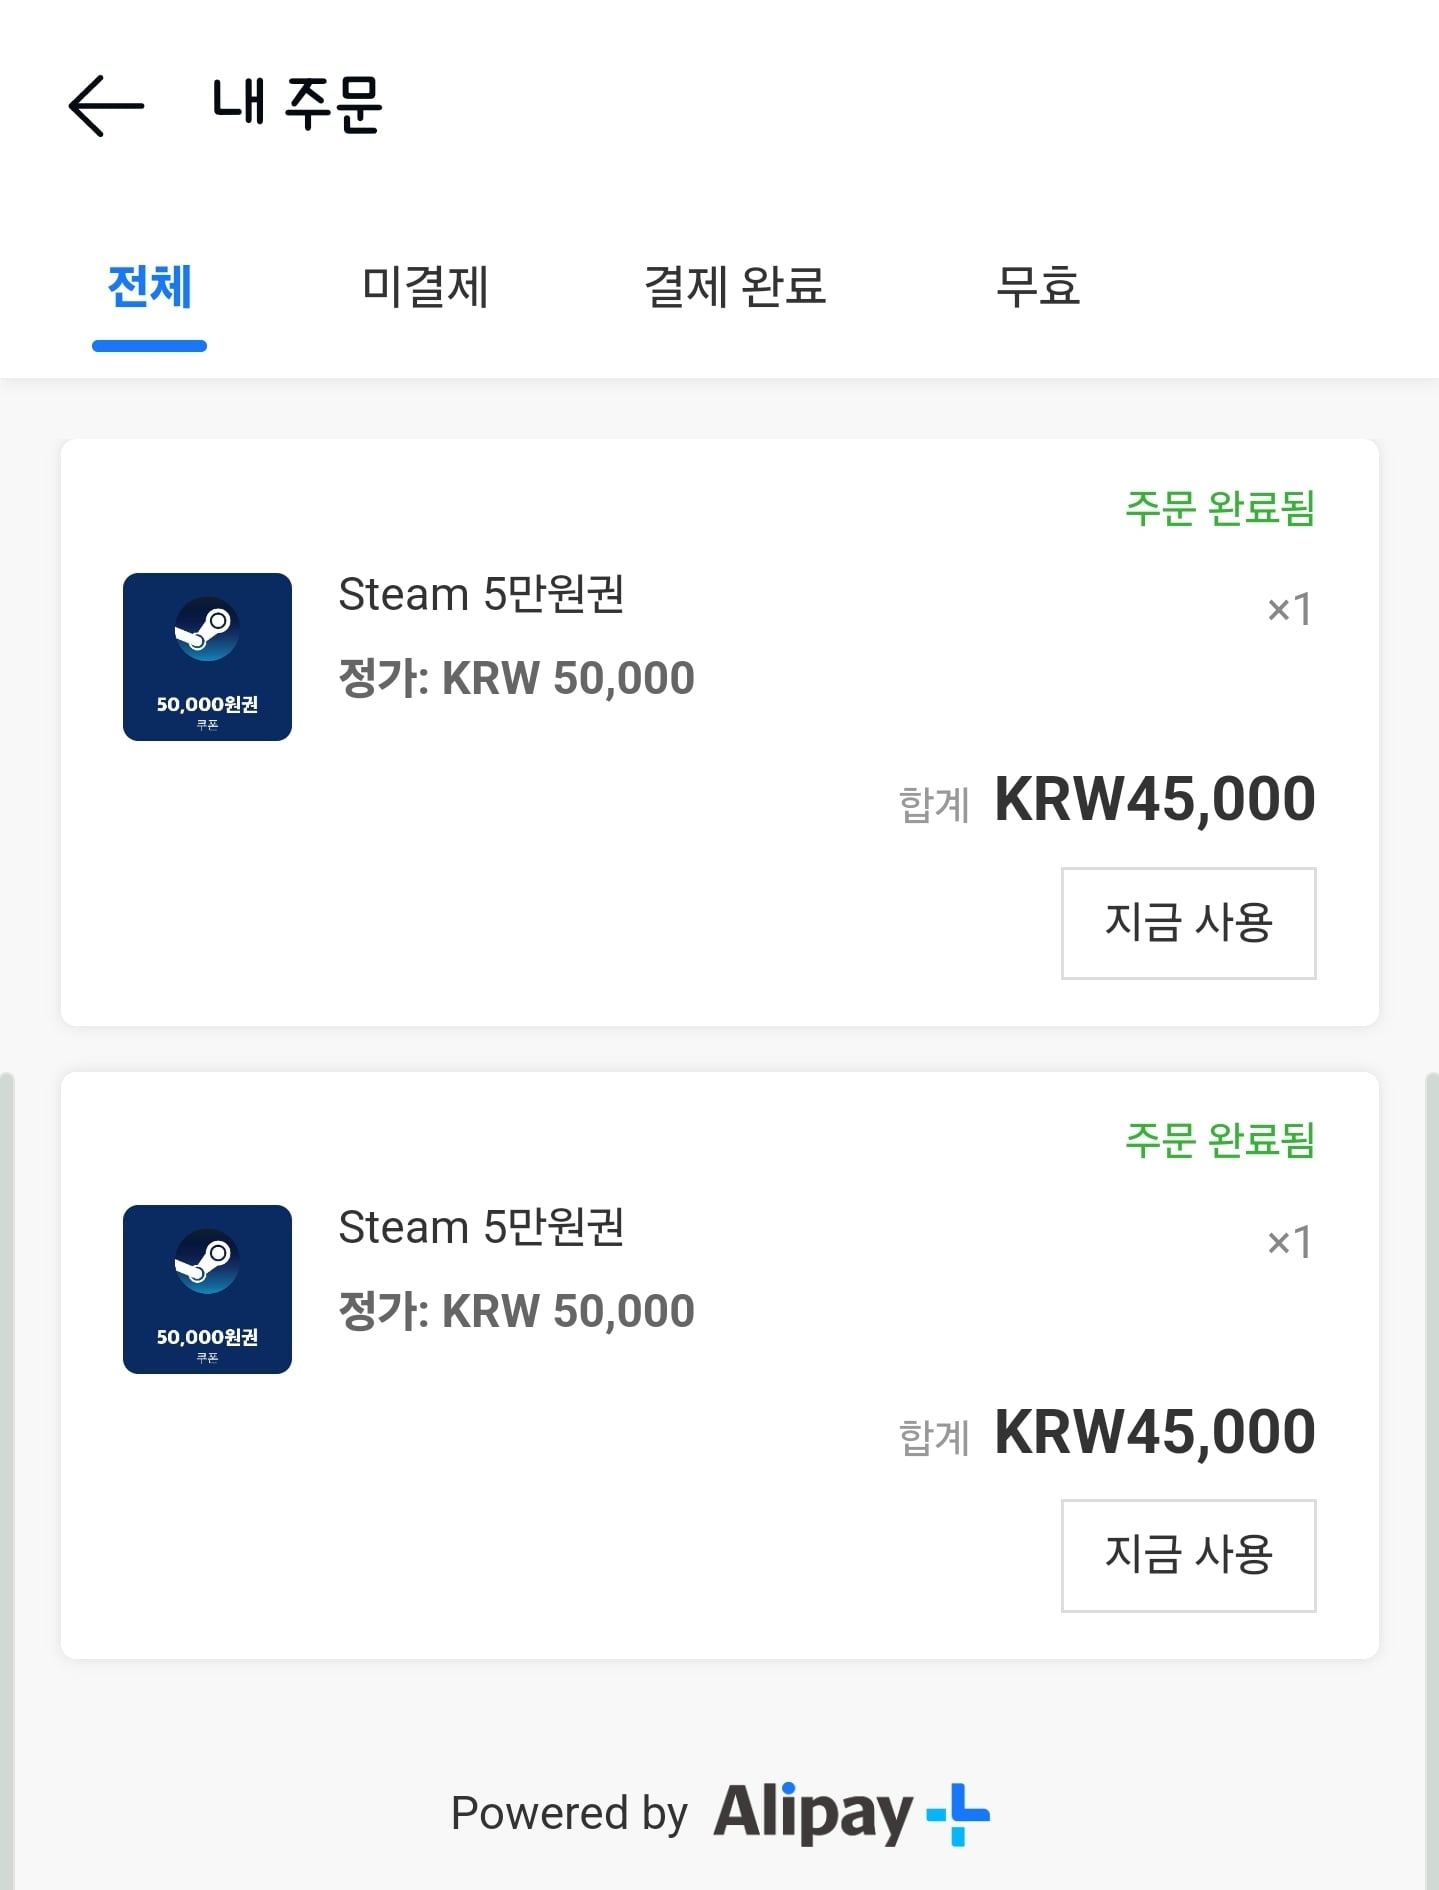Click second order's 정가: KRW 50,000 text
The image size is (1439, 1890).
click(x=516, y=1311)
